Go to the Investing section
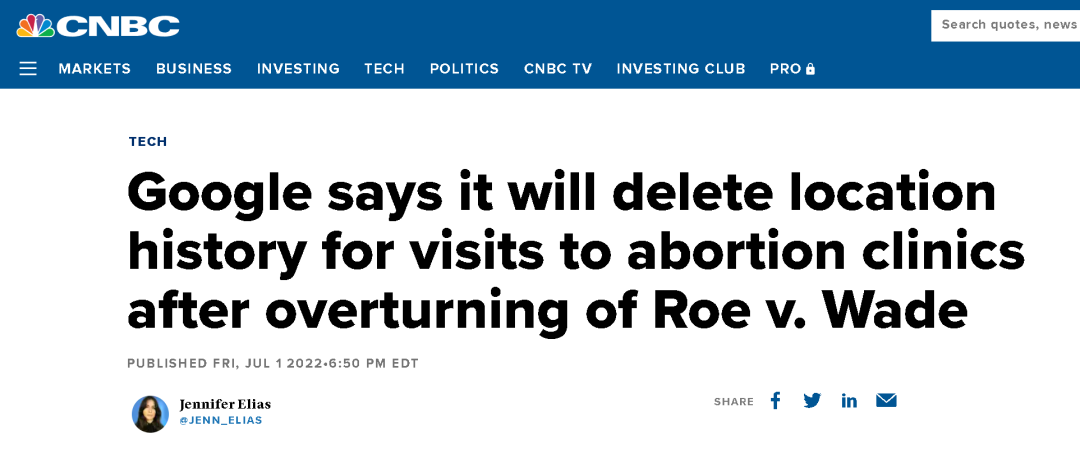The image size is (1080, 458). 298,69
